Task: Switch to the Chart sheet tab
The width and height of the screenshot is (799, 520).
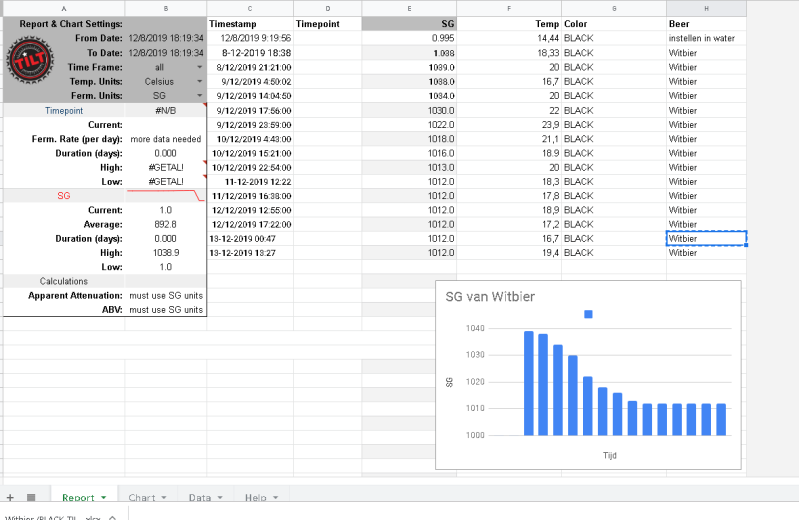Action: pos(141,497)
